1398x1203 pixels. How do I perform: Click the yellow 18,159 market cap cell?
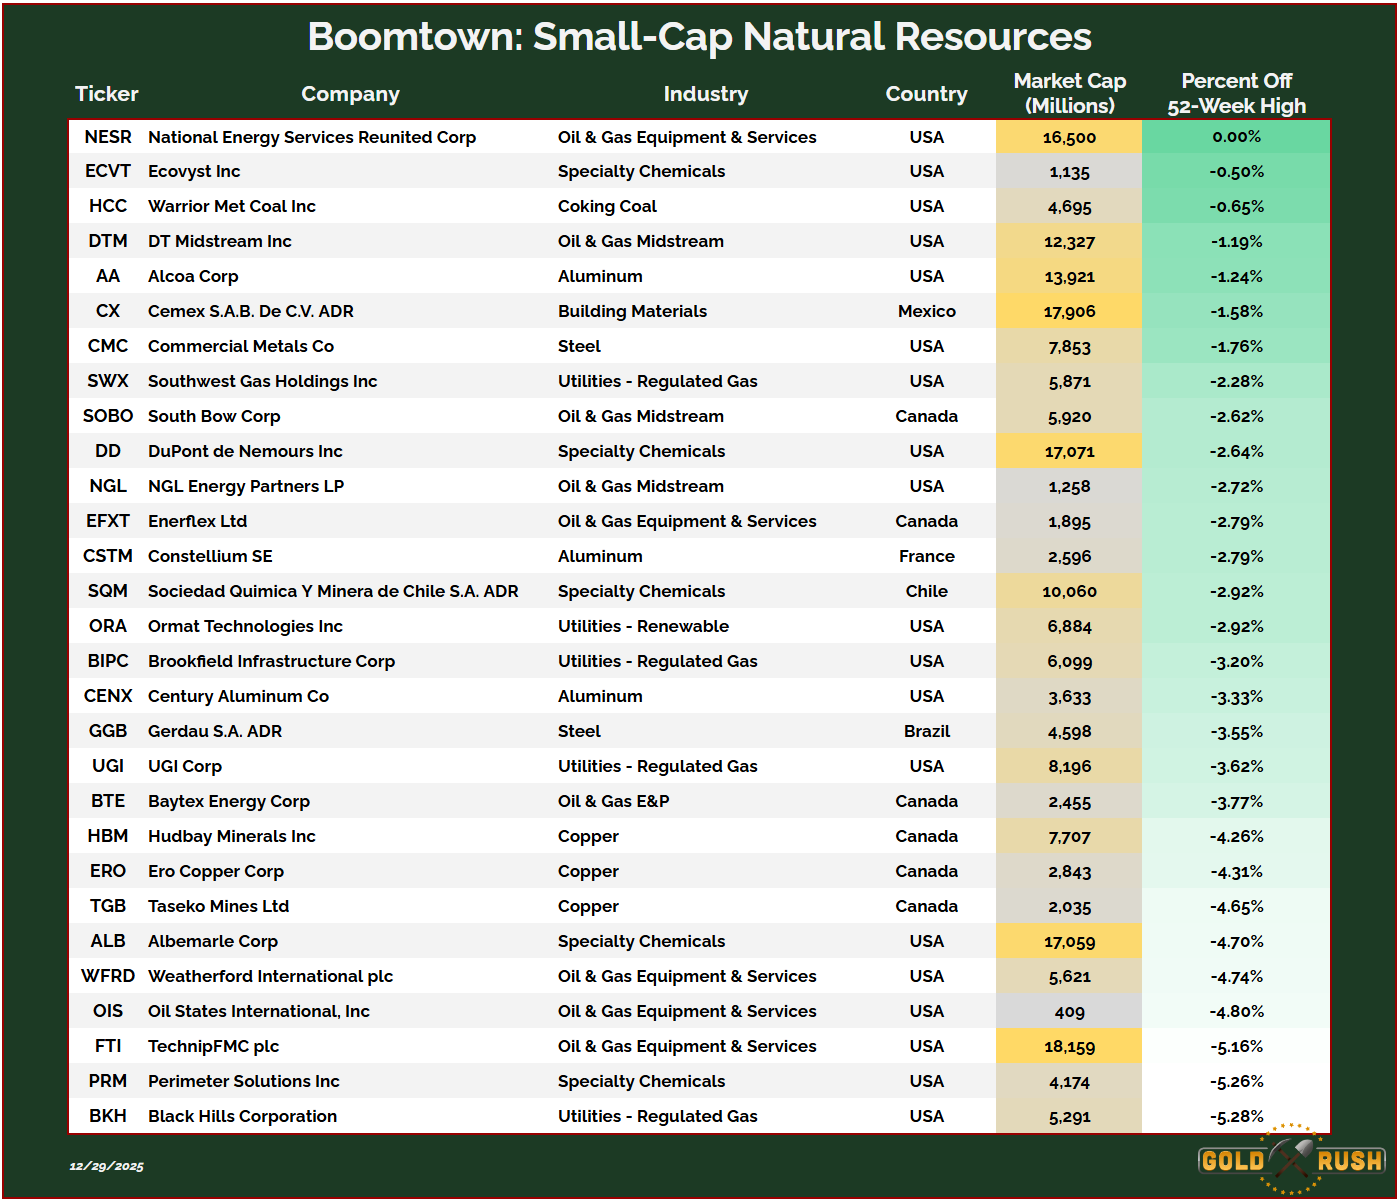click(1069, 1047)
